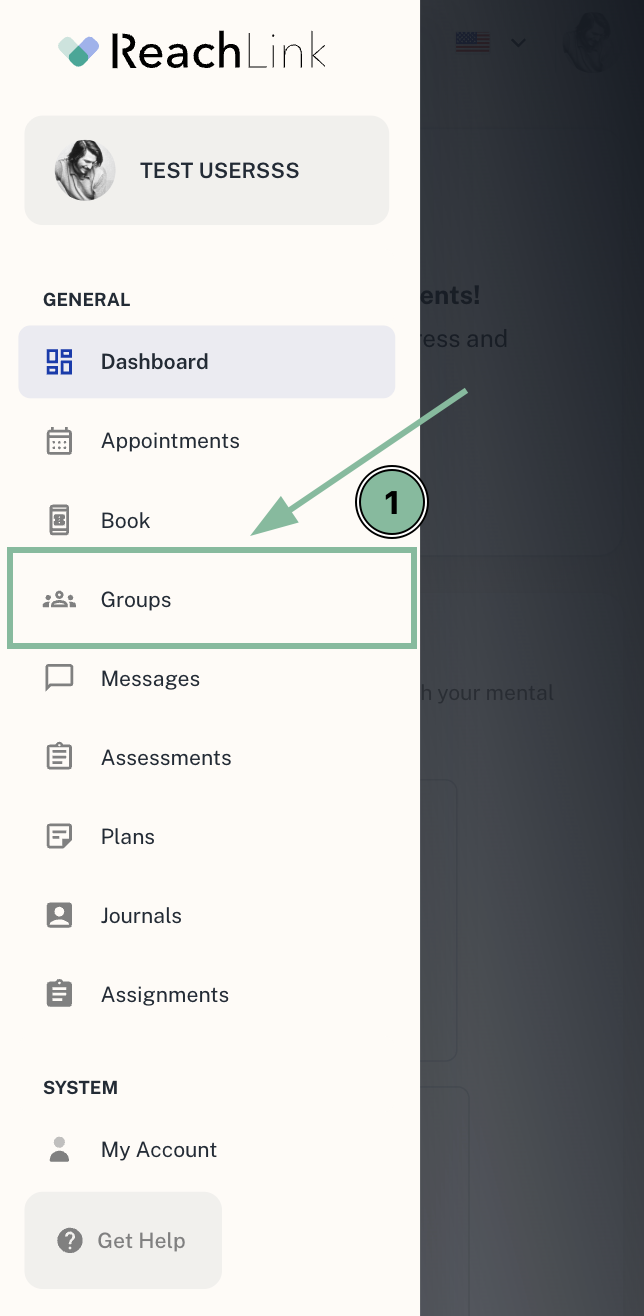Click the Dashboard grid icon
The width and height of the screenshot is (644, 1316).
[x=60, y=362]
